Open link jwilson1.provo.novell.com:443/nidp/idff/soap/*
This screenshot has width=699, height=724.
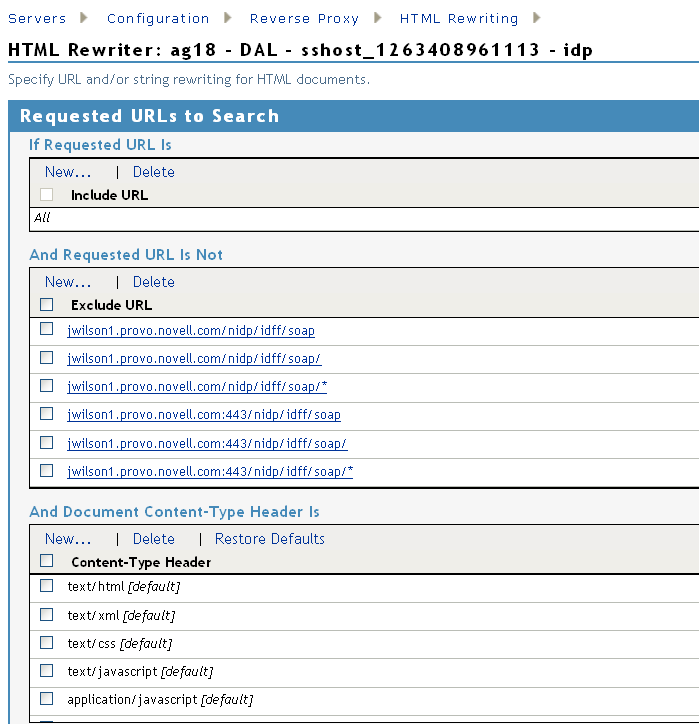point(210,471)
